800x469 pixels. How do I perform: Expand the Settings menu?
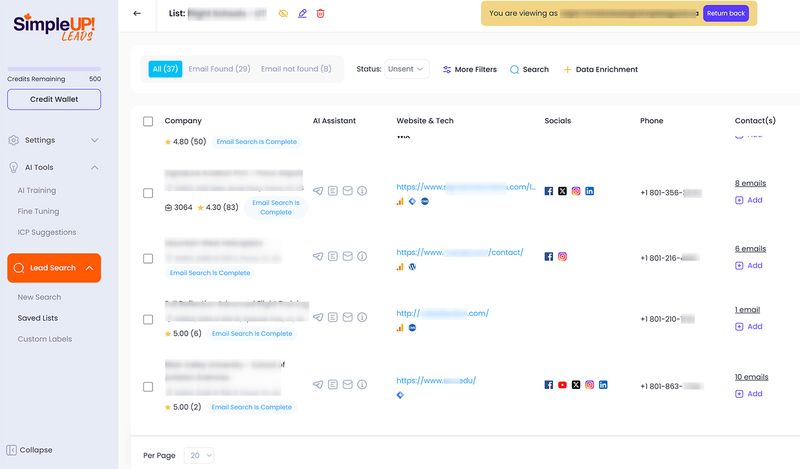pyautogui.click(x=54, y=140)
